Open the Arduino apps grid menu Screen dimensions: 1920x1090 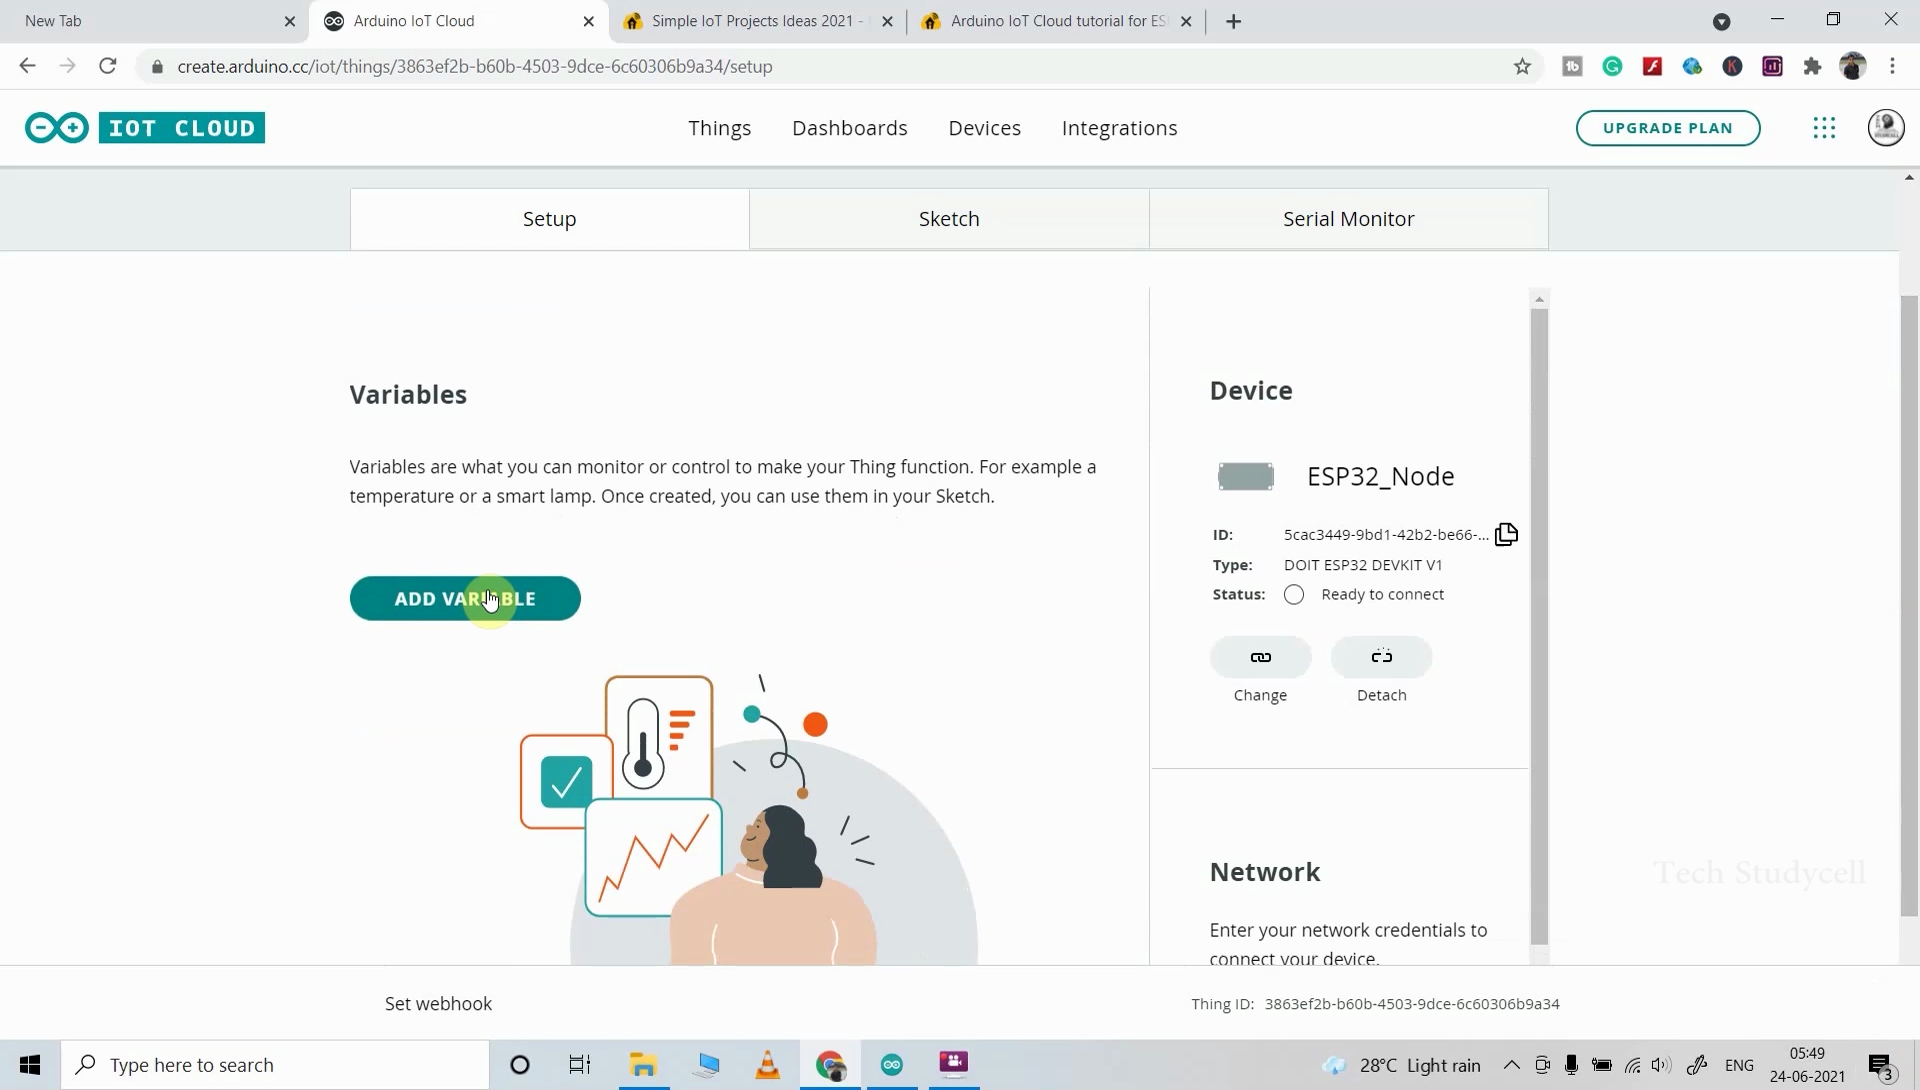point(1824,128)
